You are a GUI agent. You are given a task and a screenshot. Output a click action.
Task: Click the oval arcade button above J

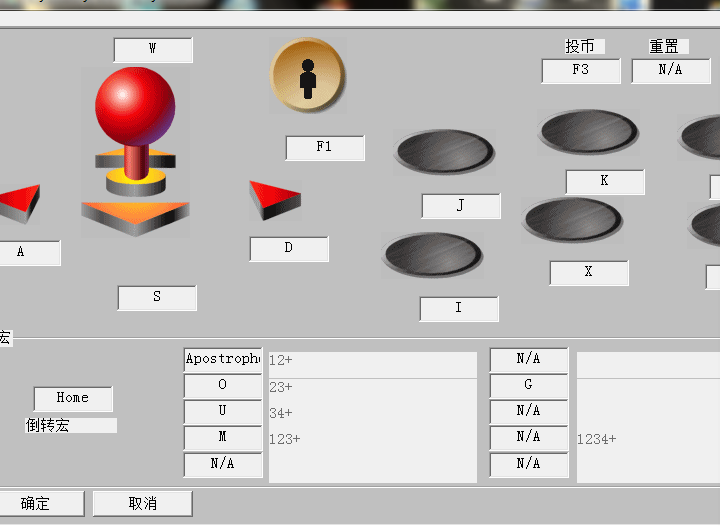(444, 151)
